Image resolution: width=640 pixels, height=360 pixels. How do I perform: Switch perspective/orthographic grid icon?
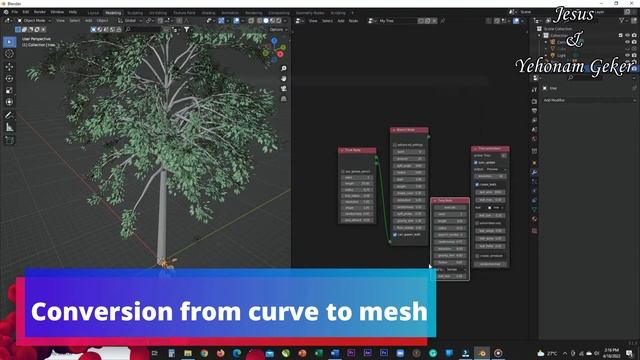click(284, 99)
